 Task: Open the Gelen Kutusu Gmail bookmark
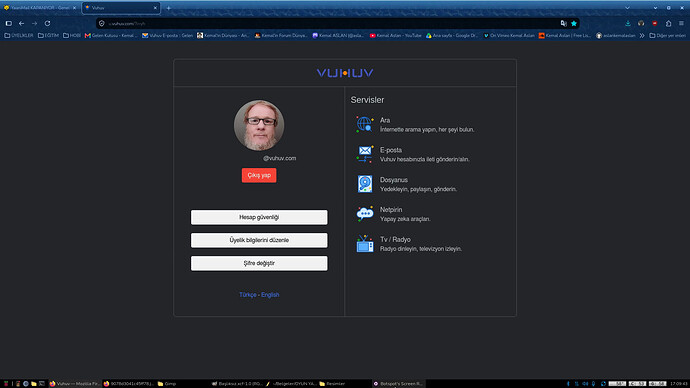point(111,36)
